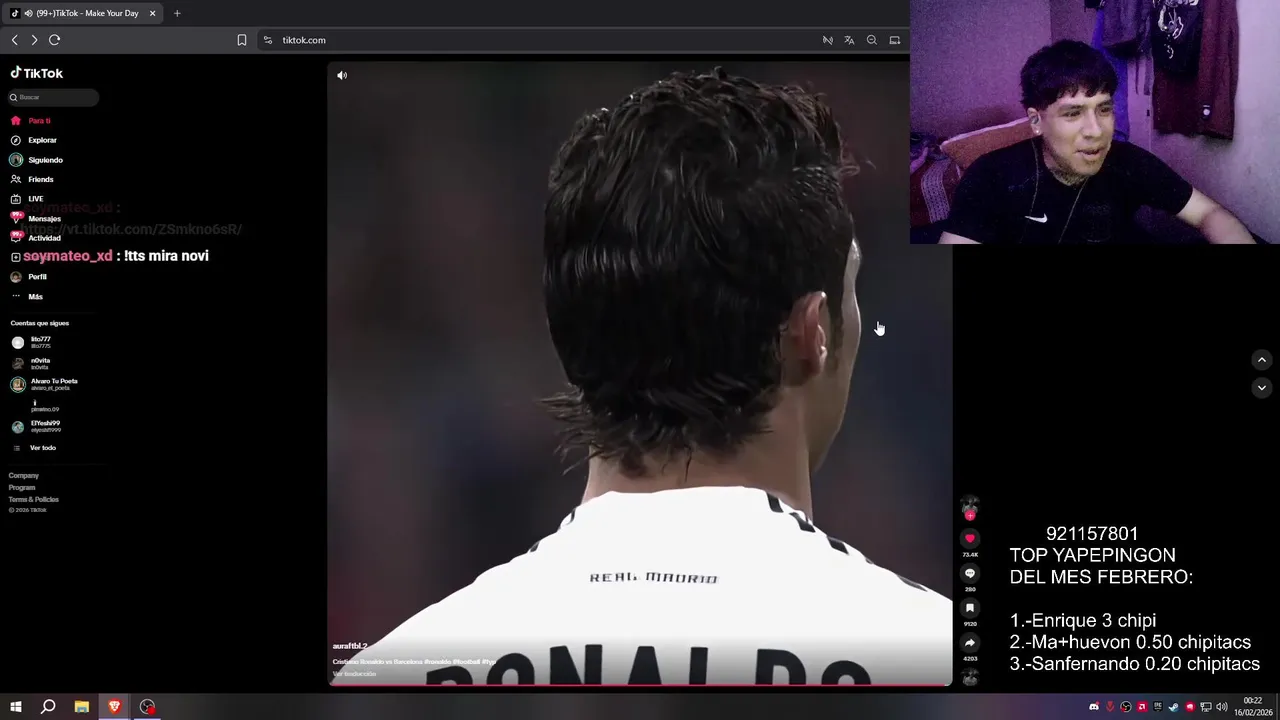The image size is (1280, 720).
Task: Click the Discord tray icon
Action: pos(1094,707)
